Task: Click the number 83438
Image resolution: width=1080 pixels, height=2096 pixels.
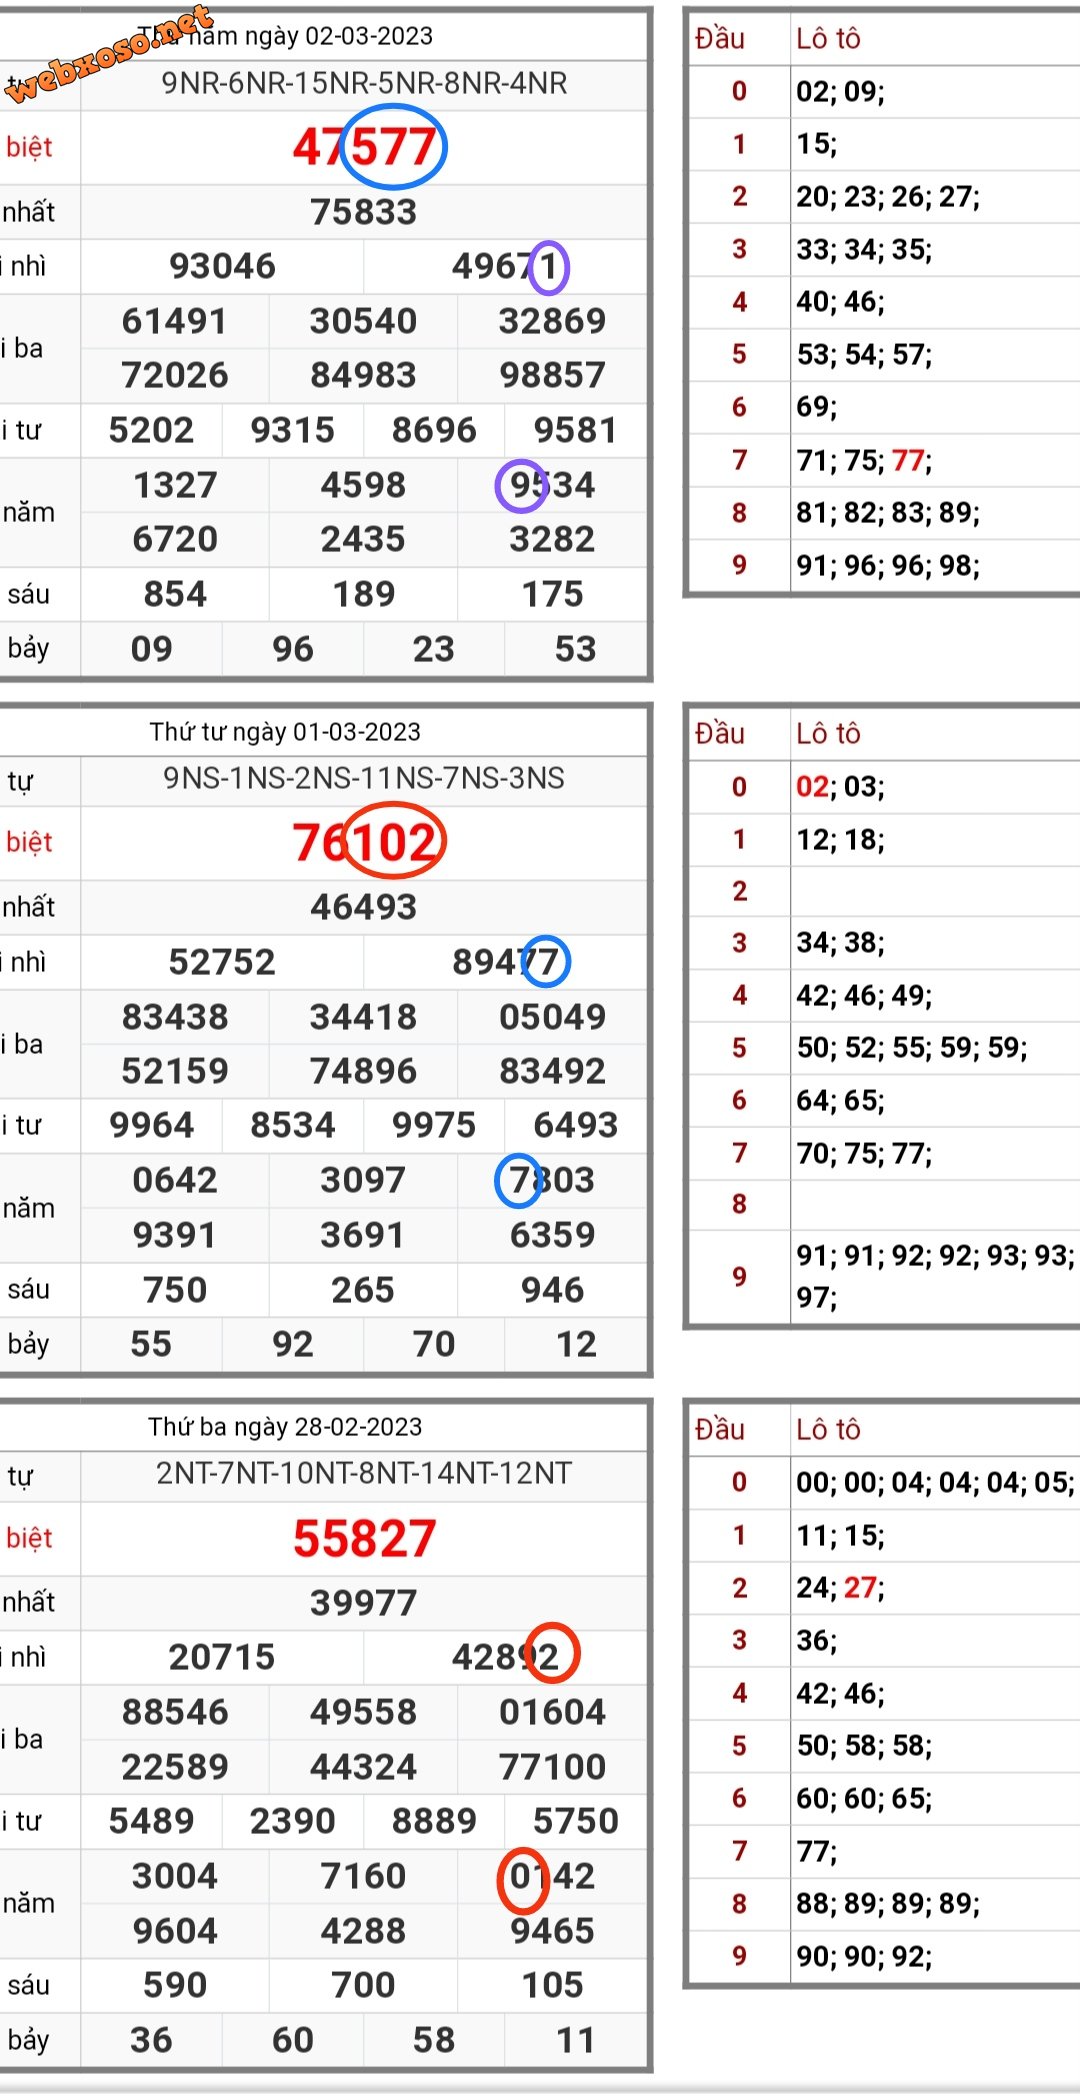Action: 175,1017
